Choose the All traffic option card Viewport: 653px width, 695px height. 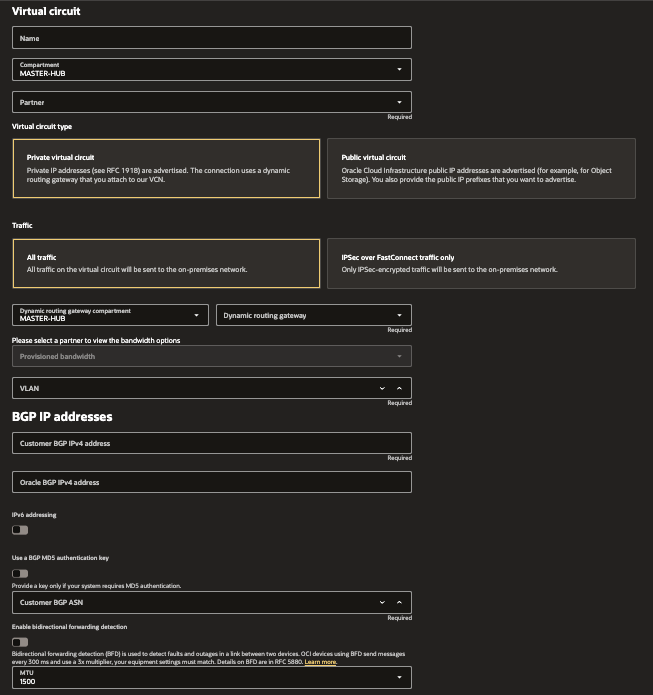pyautogui.click(x=166, y=263)
